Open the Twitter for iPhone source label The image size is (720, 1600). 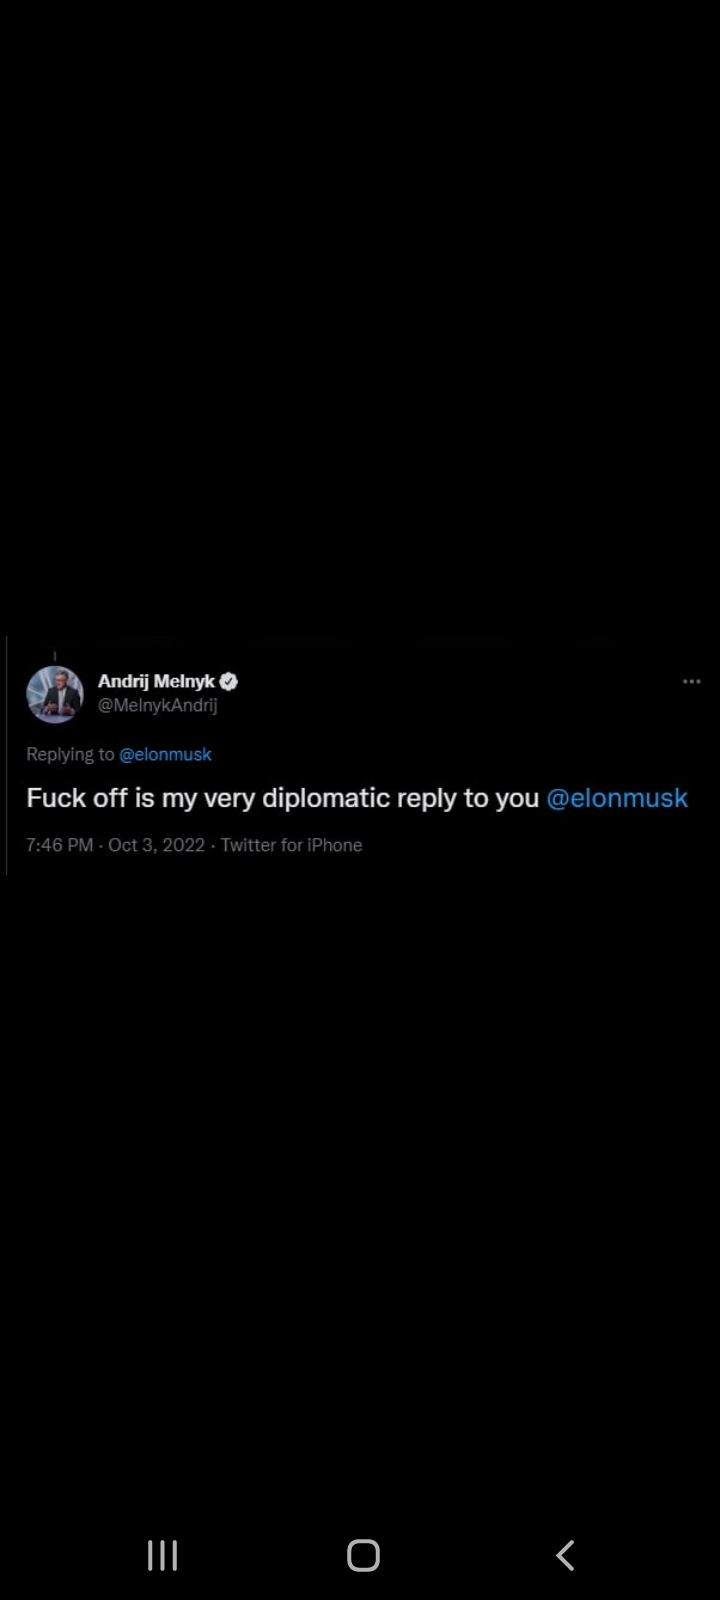[x=291, y=845]
